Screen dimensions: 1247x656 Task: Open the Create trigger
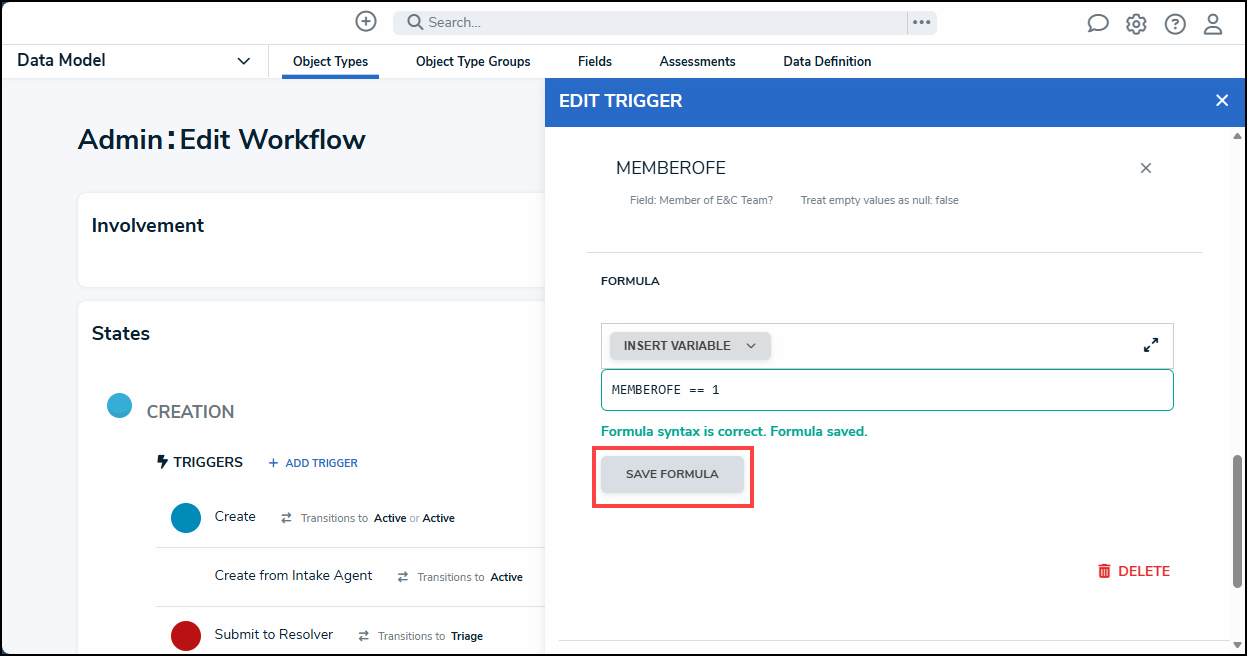tap(235, 517)
